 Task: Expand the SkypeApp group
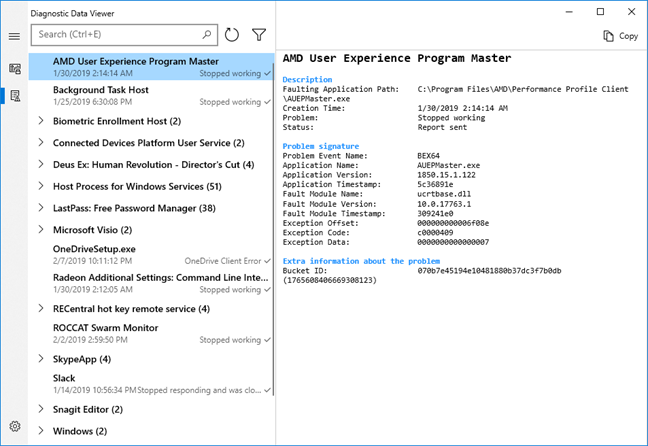[40, 358]
